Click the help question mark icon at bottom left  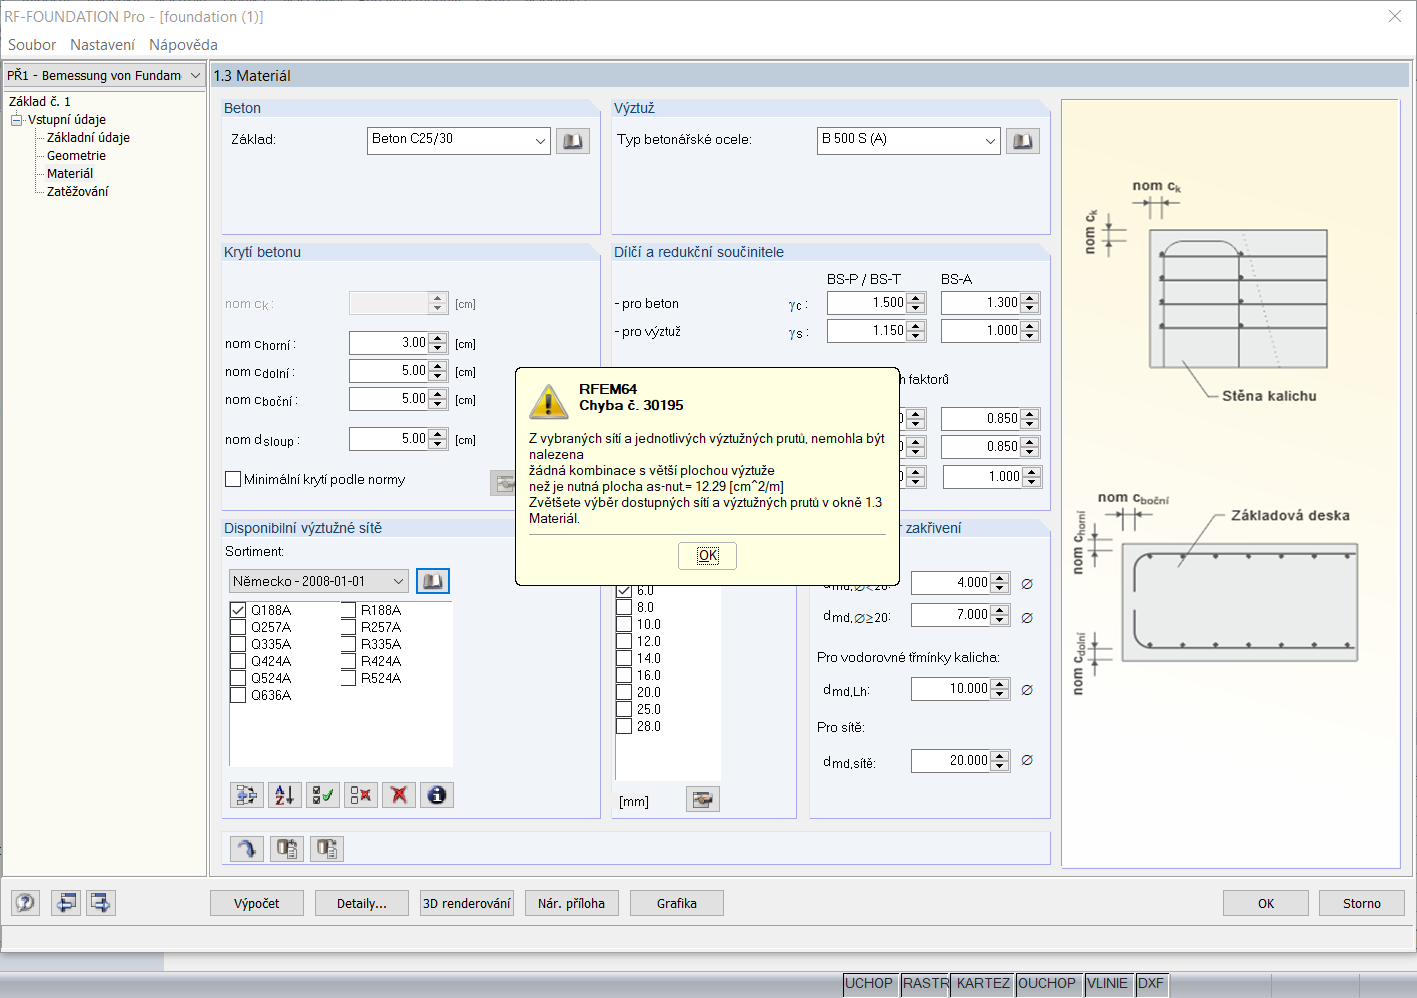(x=25, y=903)
